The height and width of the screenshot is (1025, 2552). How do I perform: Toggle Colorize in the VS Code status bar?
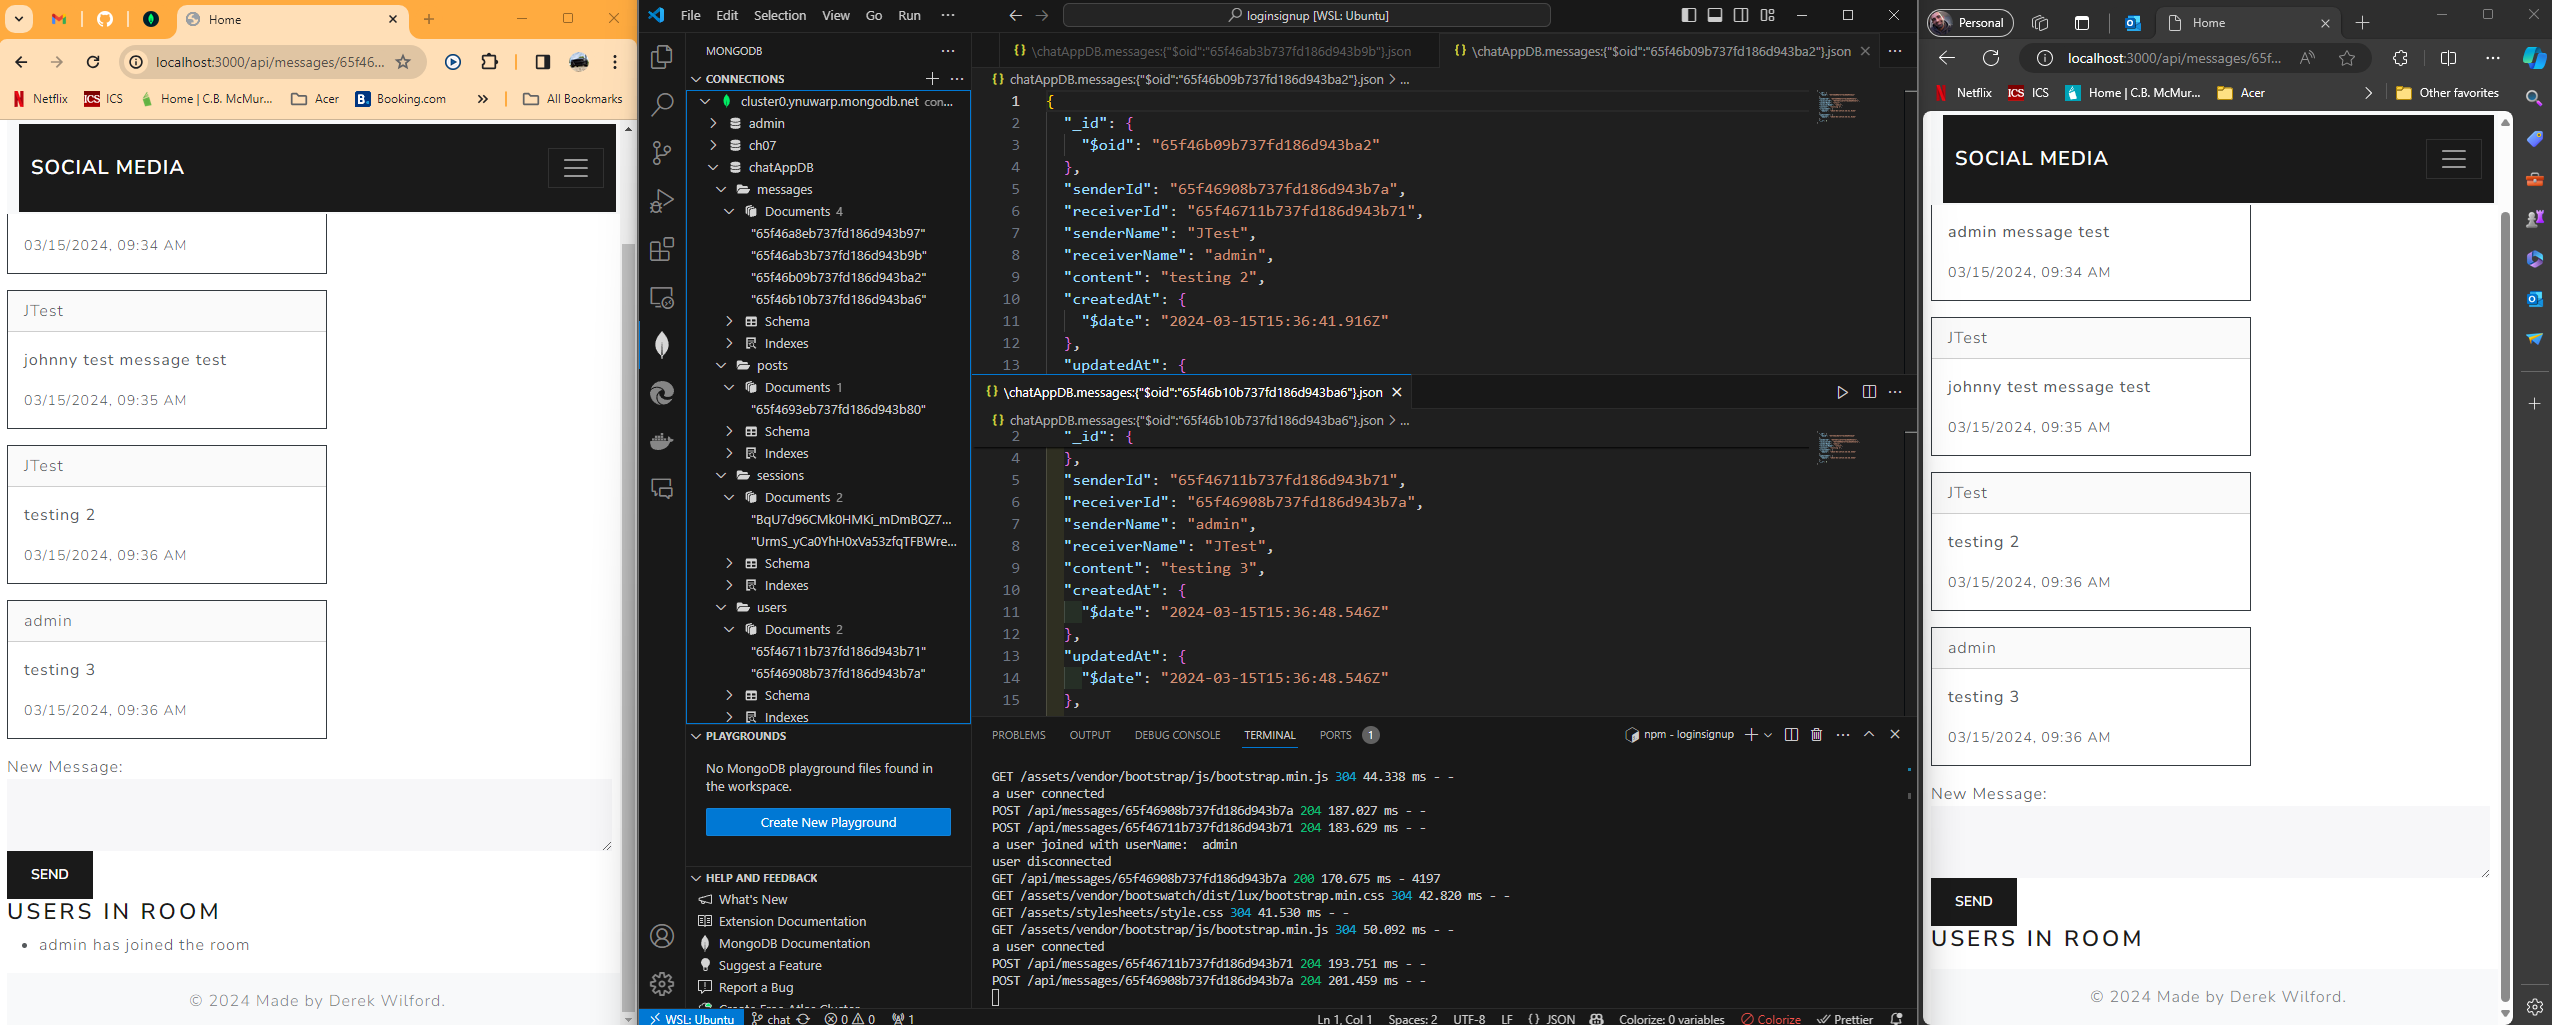point(1771,1019)
